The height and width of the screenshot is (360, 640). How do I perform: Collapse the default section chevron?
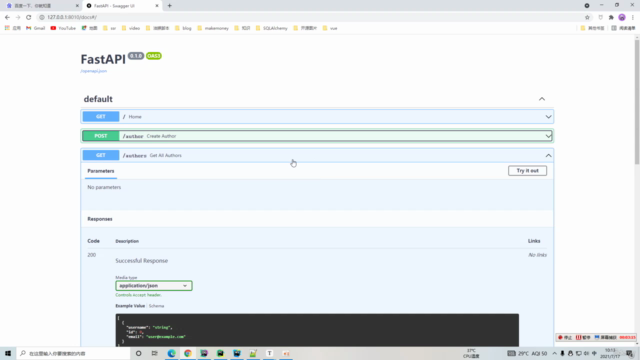(x=542, y=99)
